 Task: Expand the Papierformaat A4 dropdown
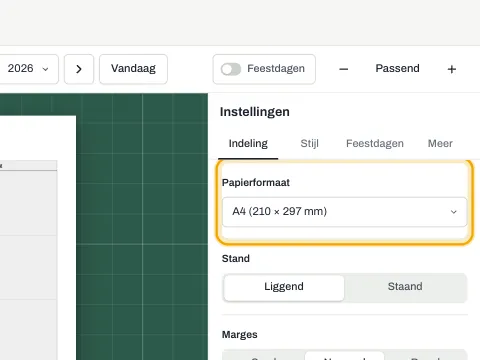pyautogui.click(x=344, y=212)
